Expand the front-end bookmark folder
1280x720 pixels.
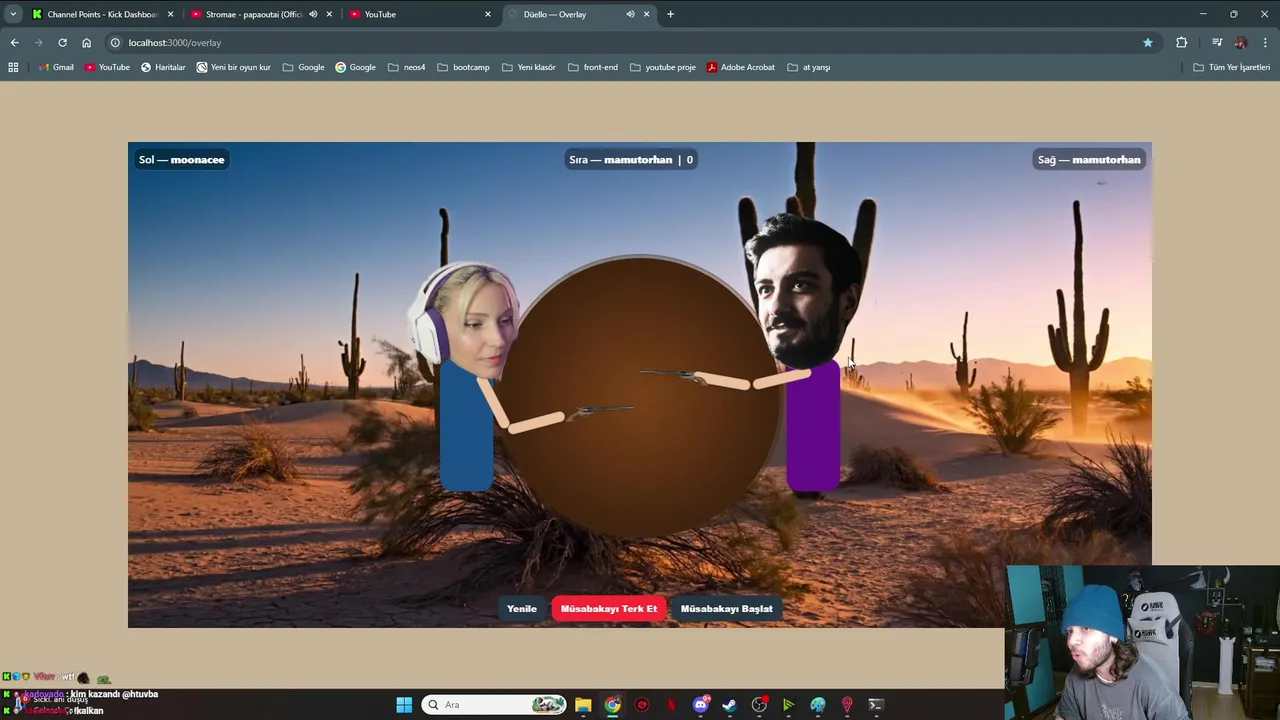593,67
